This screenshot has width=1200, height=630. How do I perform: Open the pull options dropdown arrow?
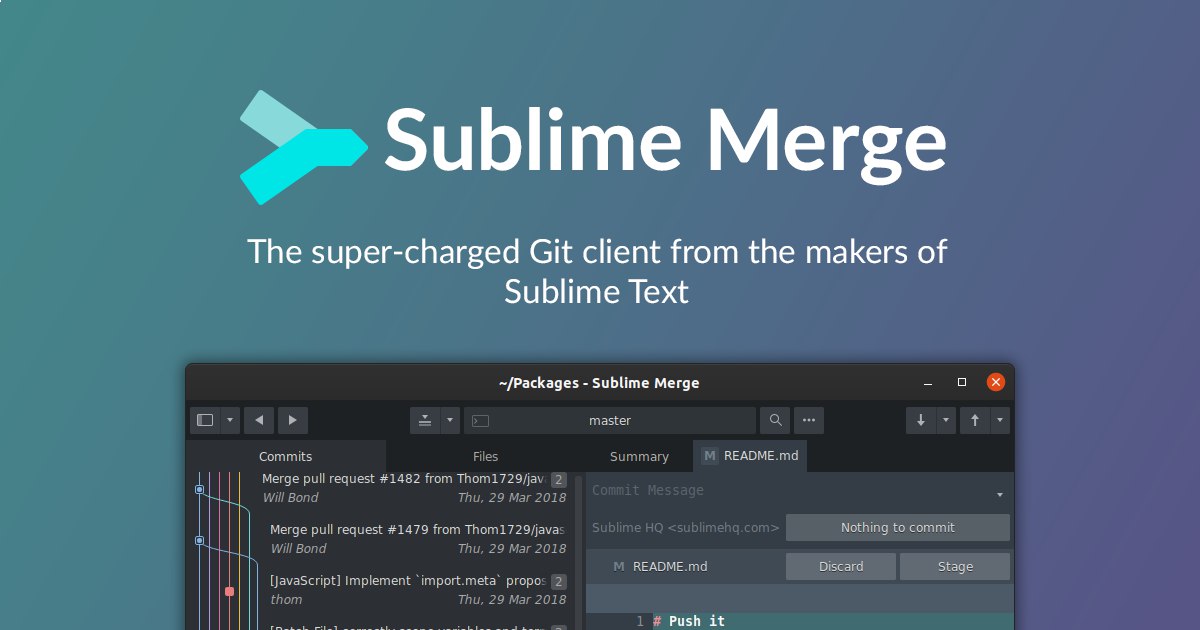pos(946,420)
